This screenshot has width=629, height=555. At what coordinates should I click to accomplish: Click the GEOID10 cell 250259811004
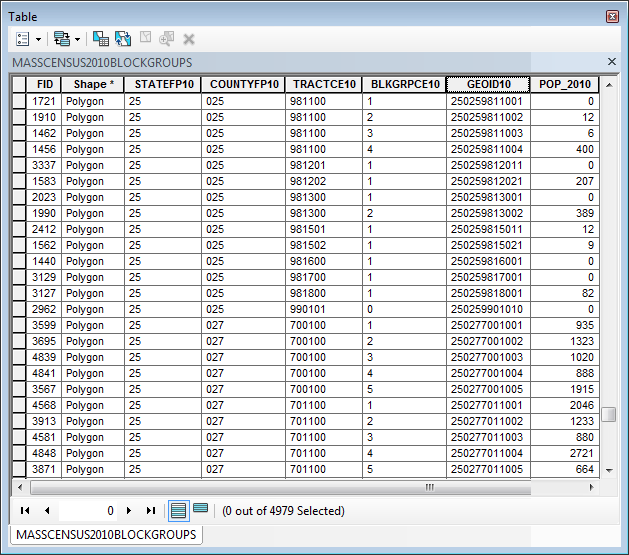coord(488,149)
